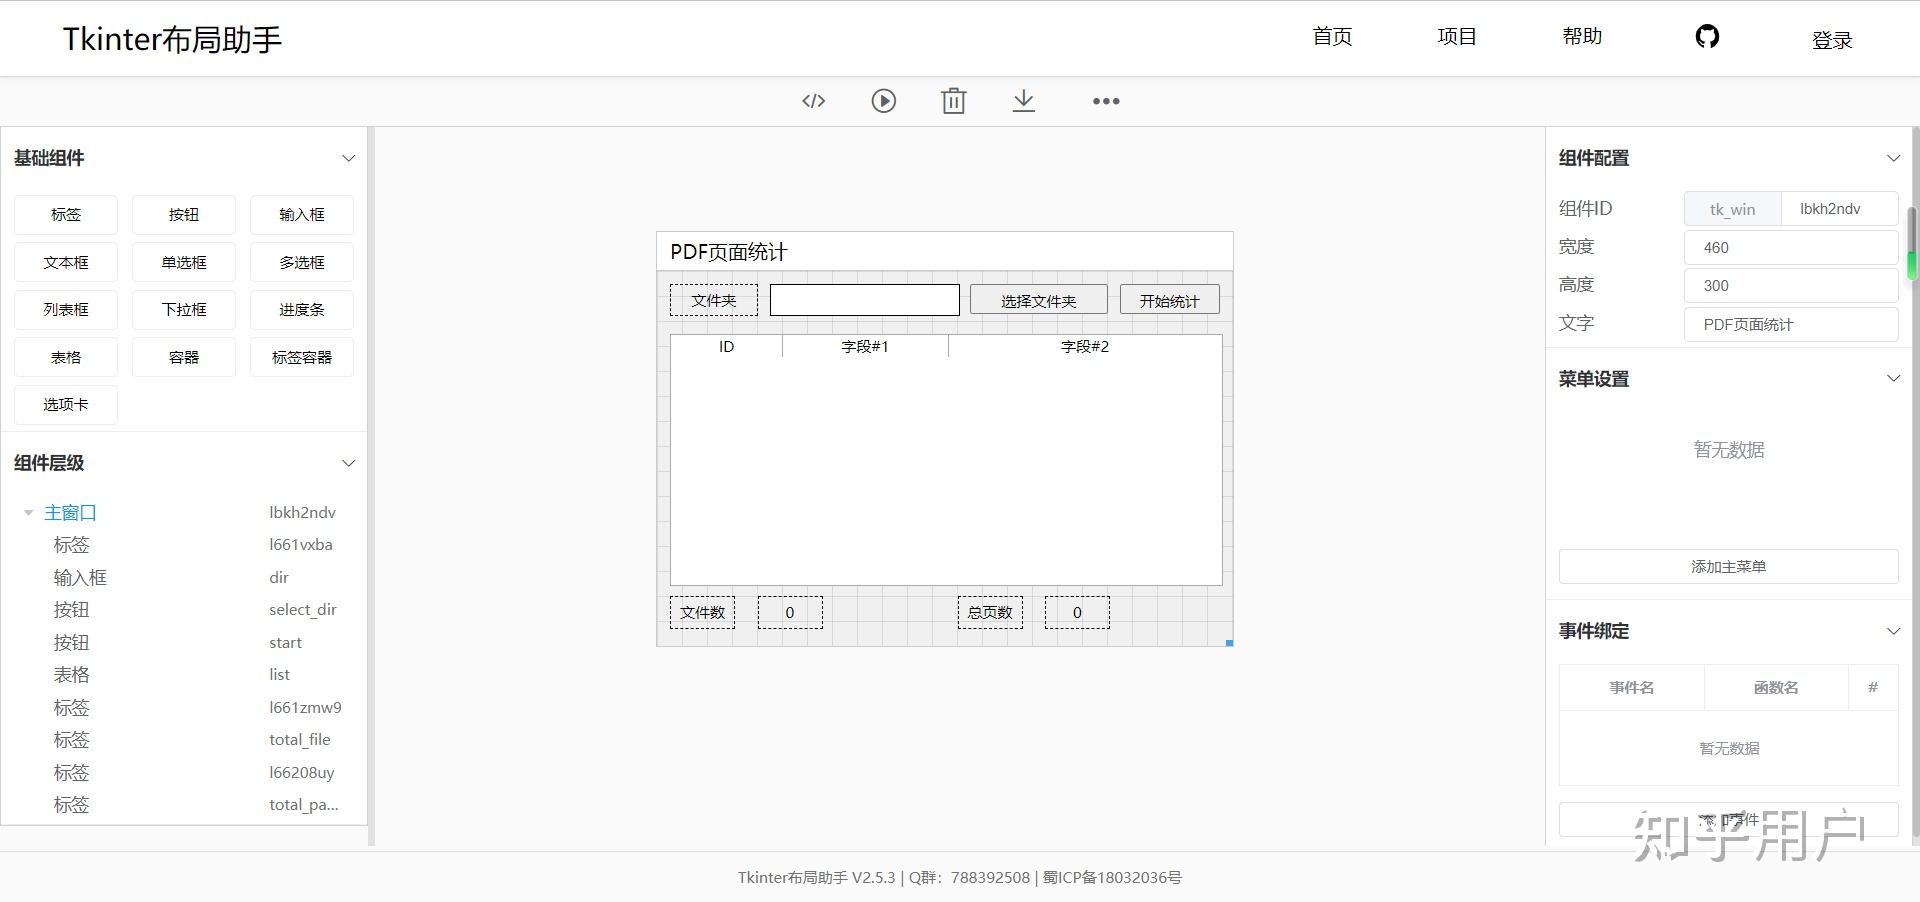Open the more options ellipsis icon
This screenshot has width=1920, height=902.
pyautogui.click(x=1104, y=100)
